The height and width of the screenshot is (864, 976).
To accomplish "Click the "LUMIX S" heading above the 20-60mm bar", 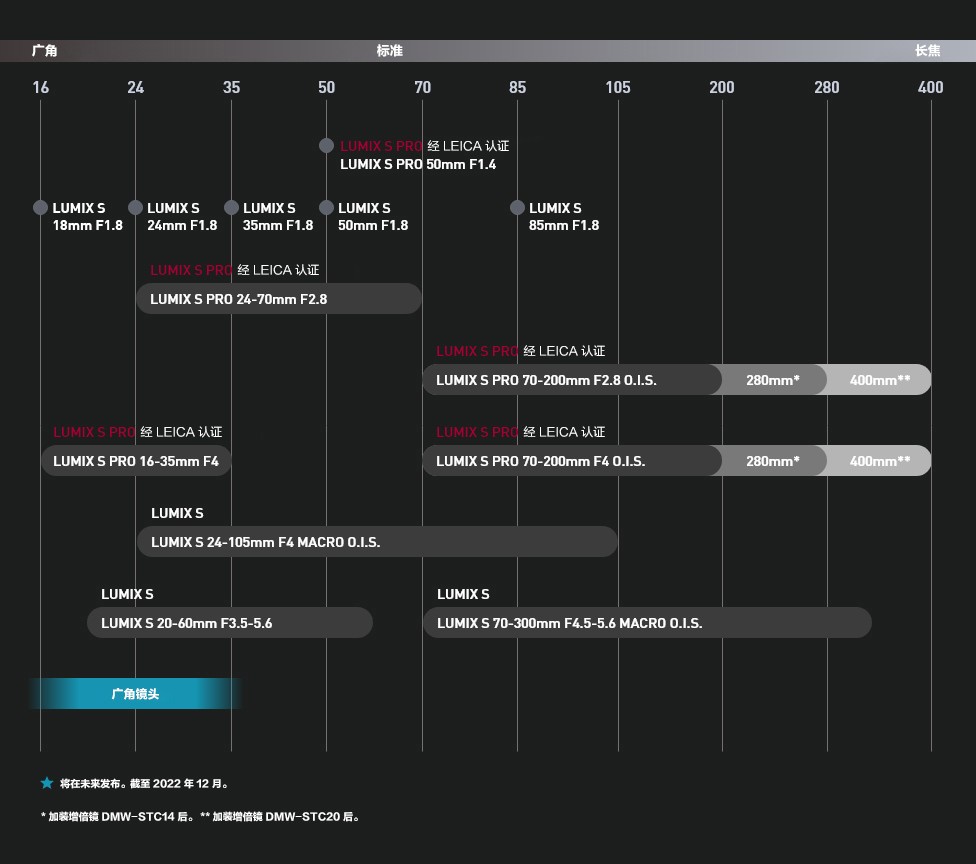I will [x=128, y=594].
